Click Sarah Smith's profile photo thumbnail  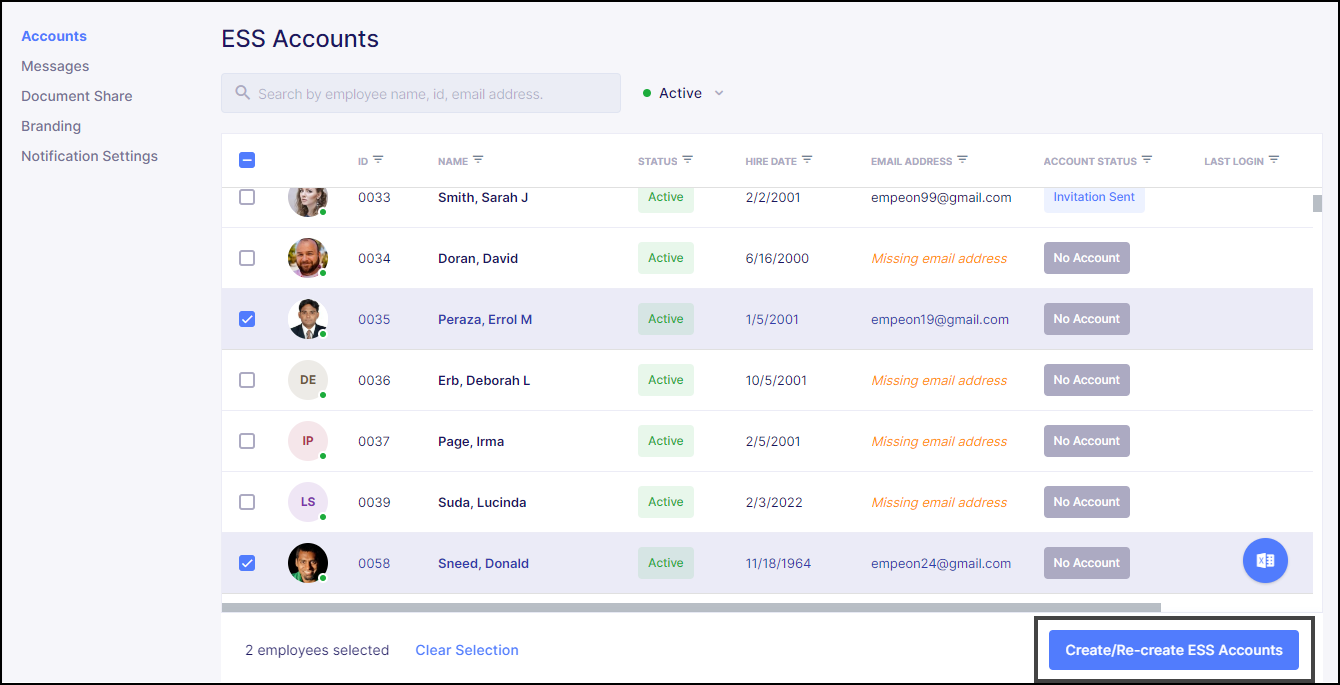point(307,197)
